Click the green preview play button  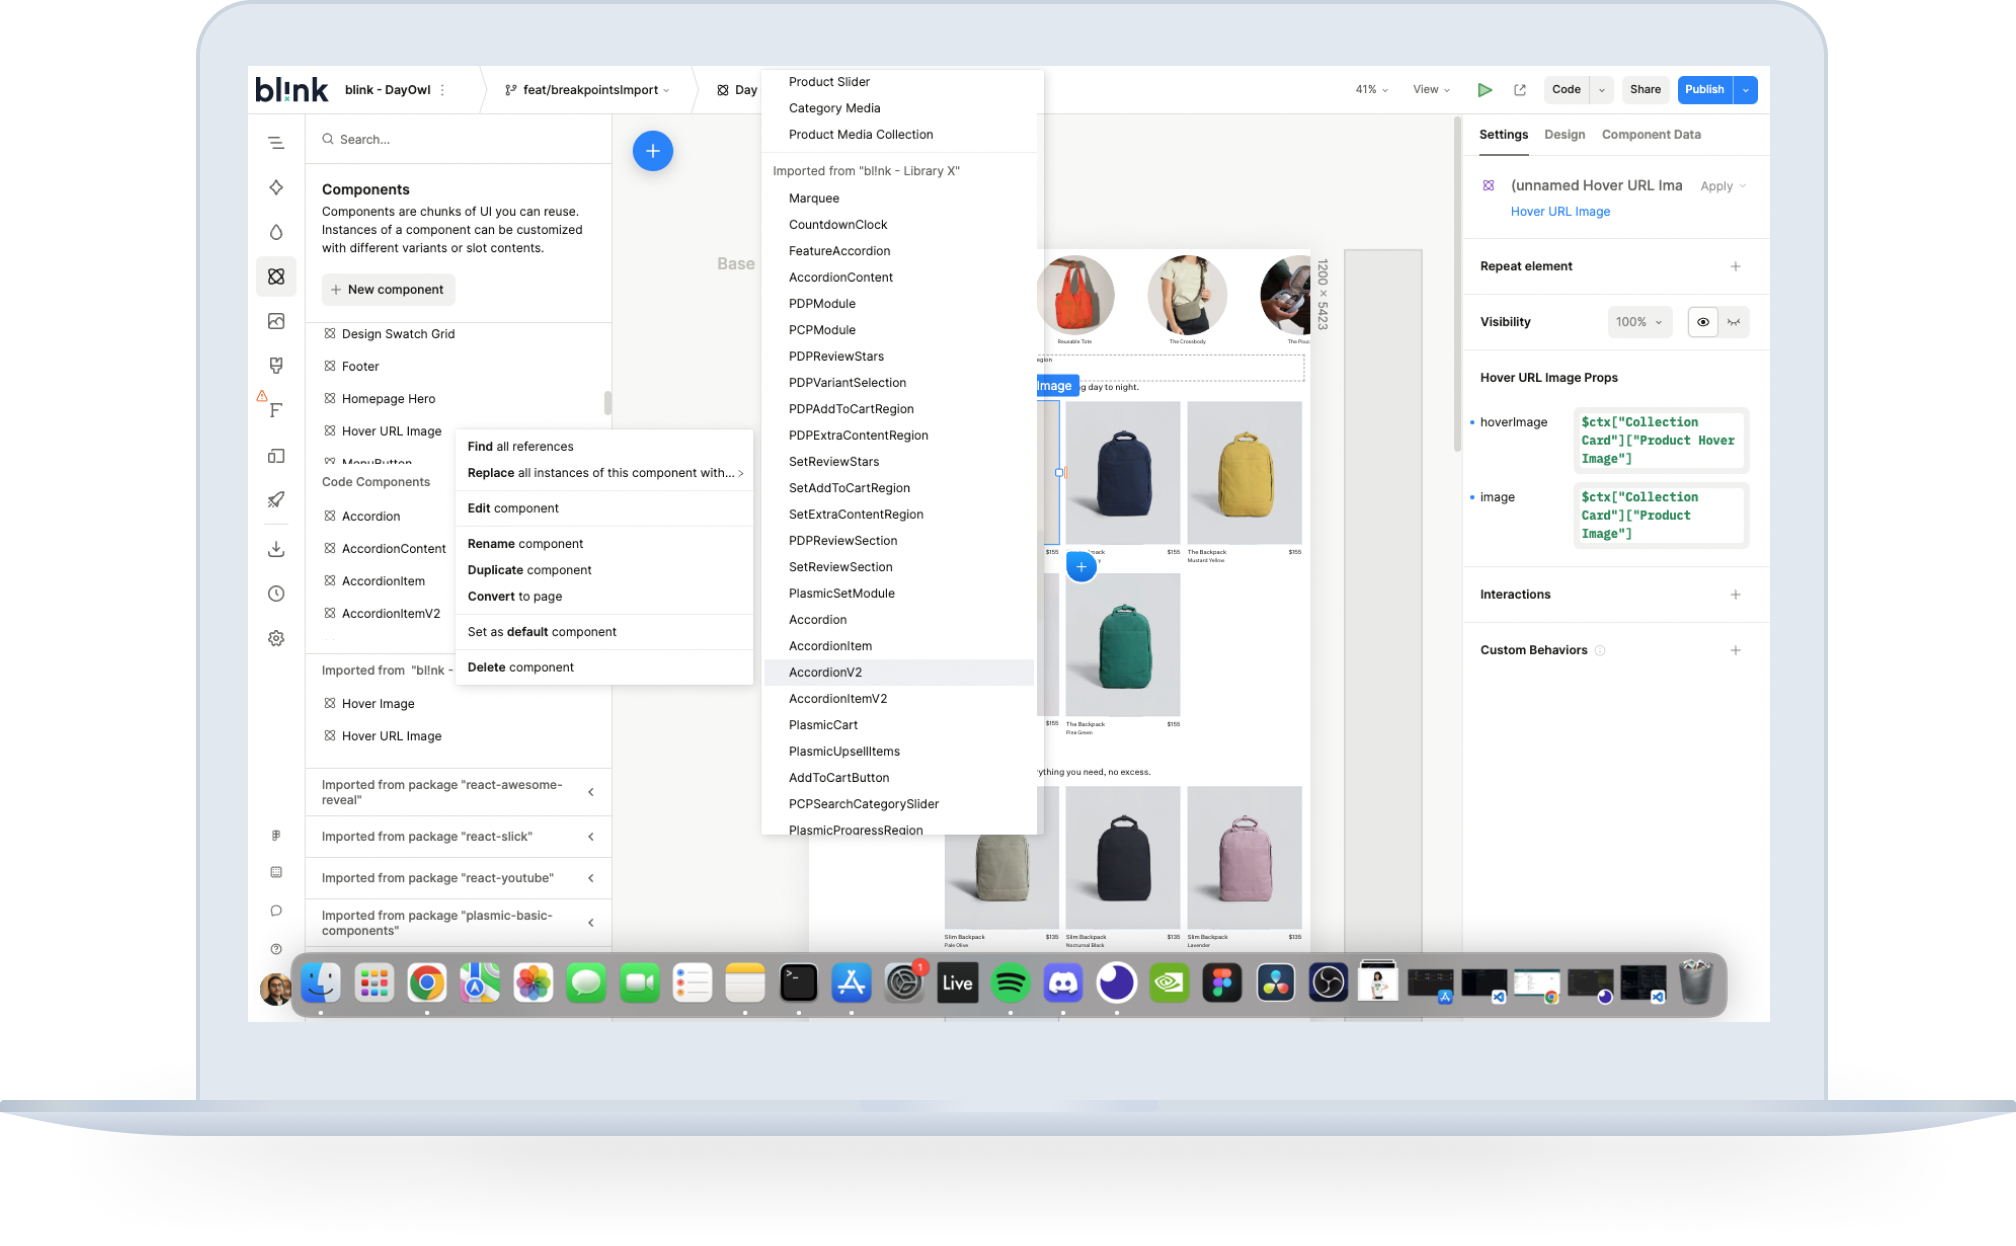click(1485, 90)
